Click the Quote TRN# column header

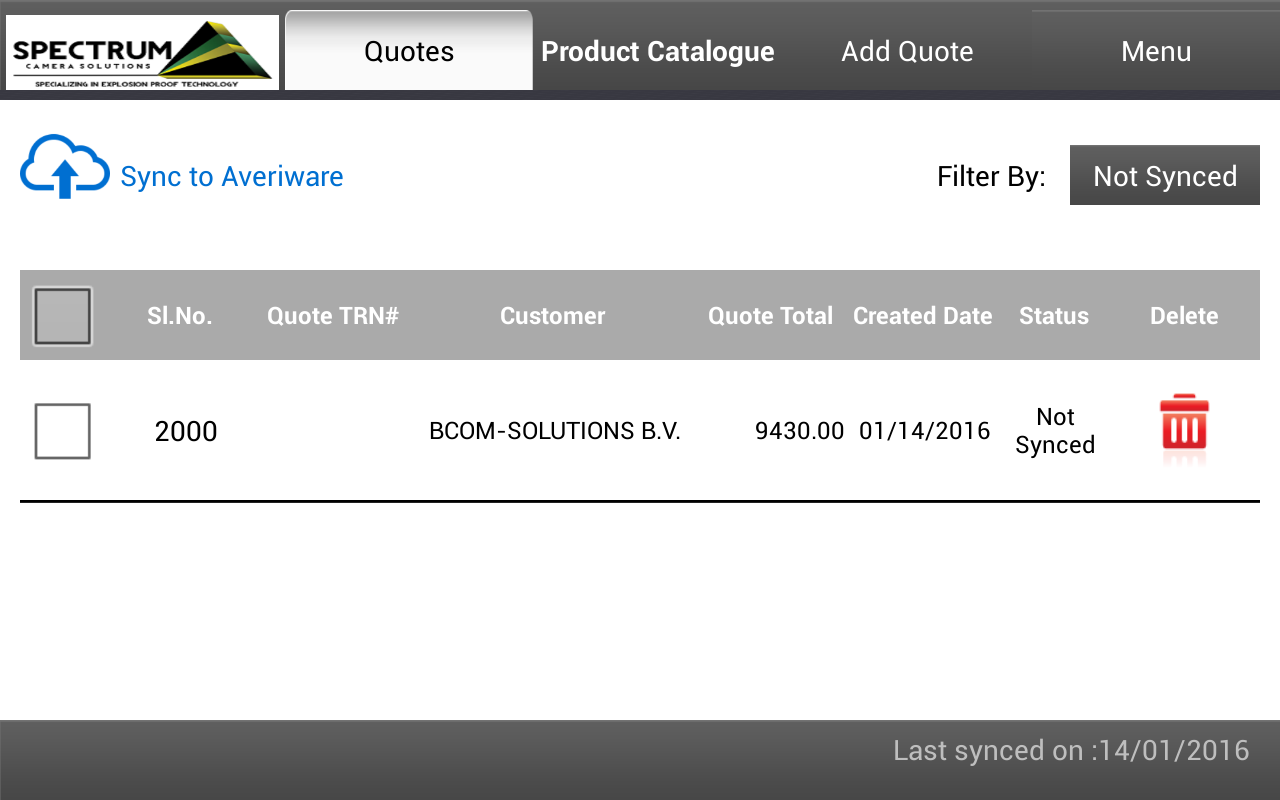coord(333,316)
